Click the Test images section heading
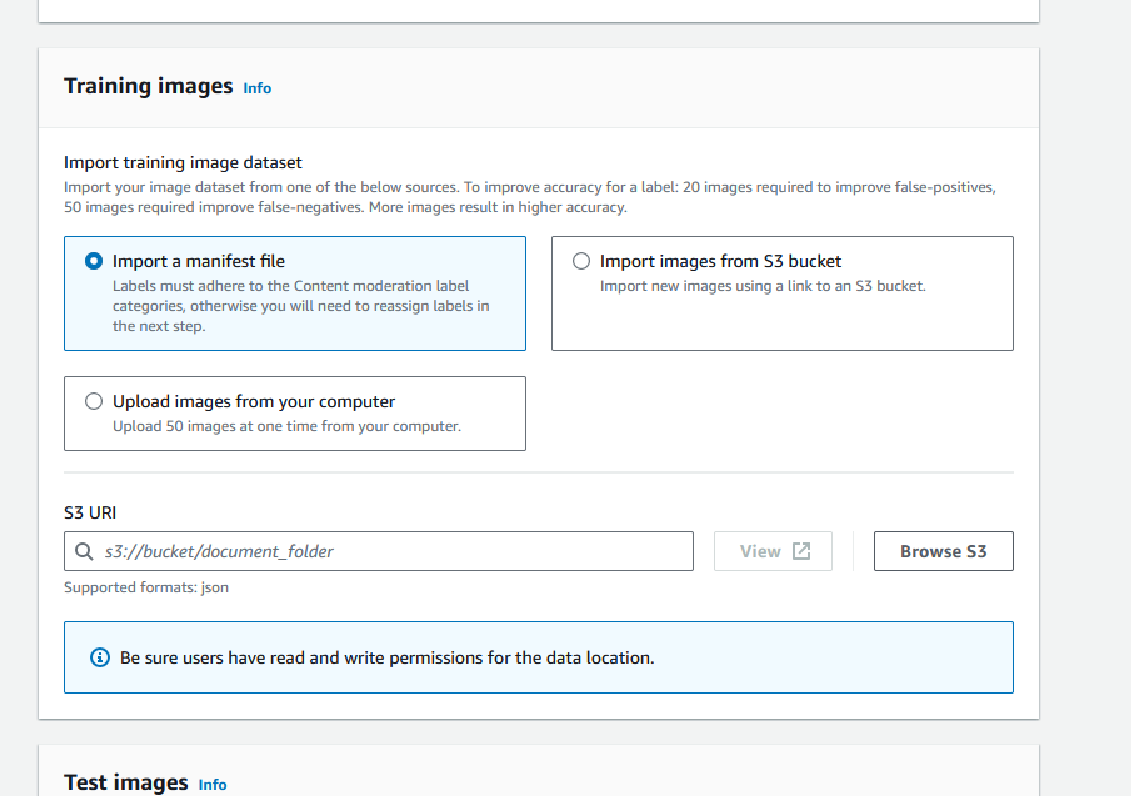The image size is (1131, 796). coord(125,783)
